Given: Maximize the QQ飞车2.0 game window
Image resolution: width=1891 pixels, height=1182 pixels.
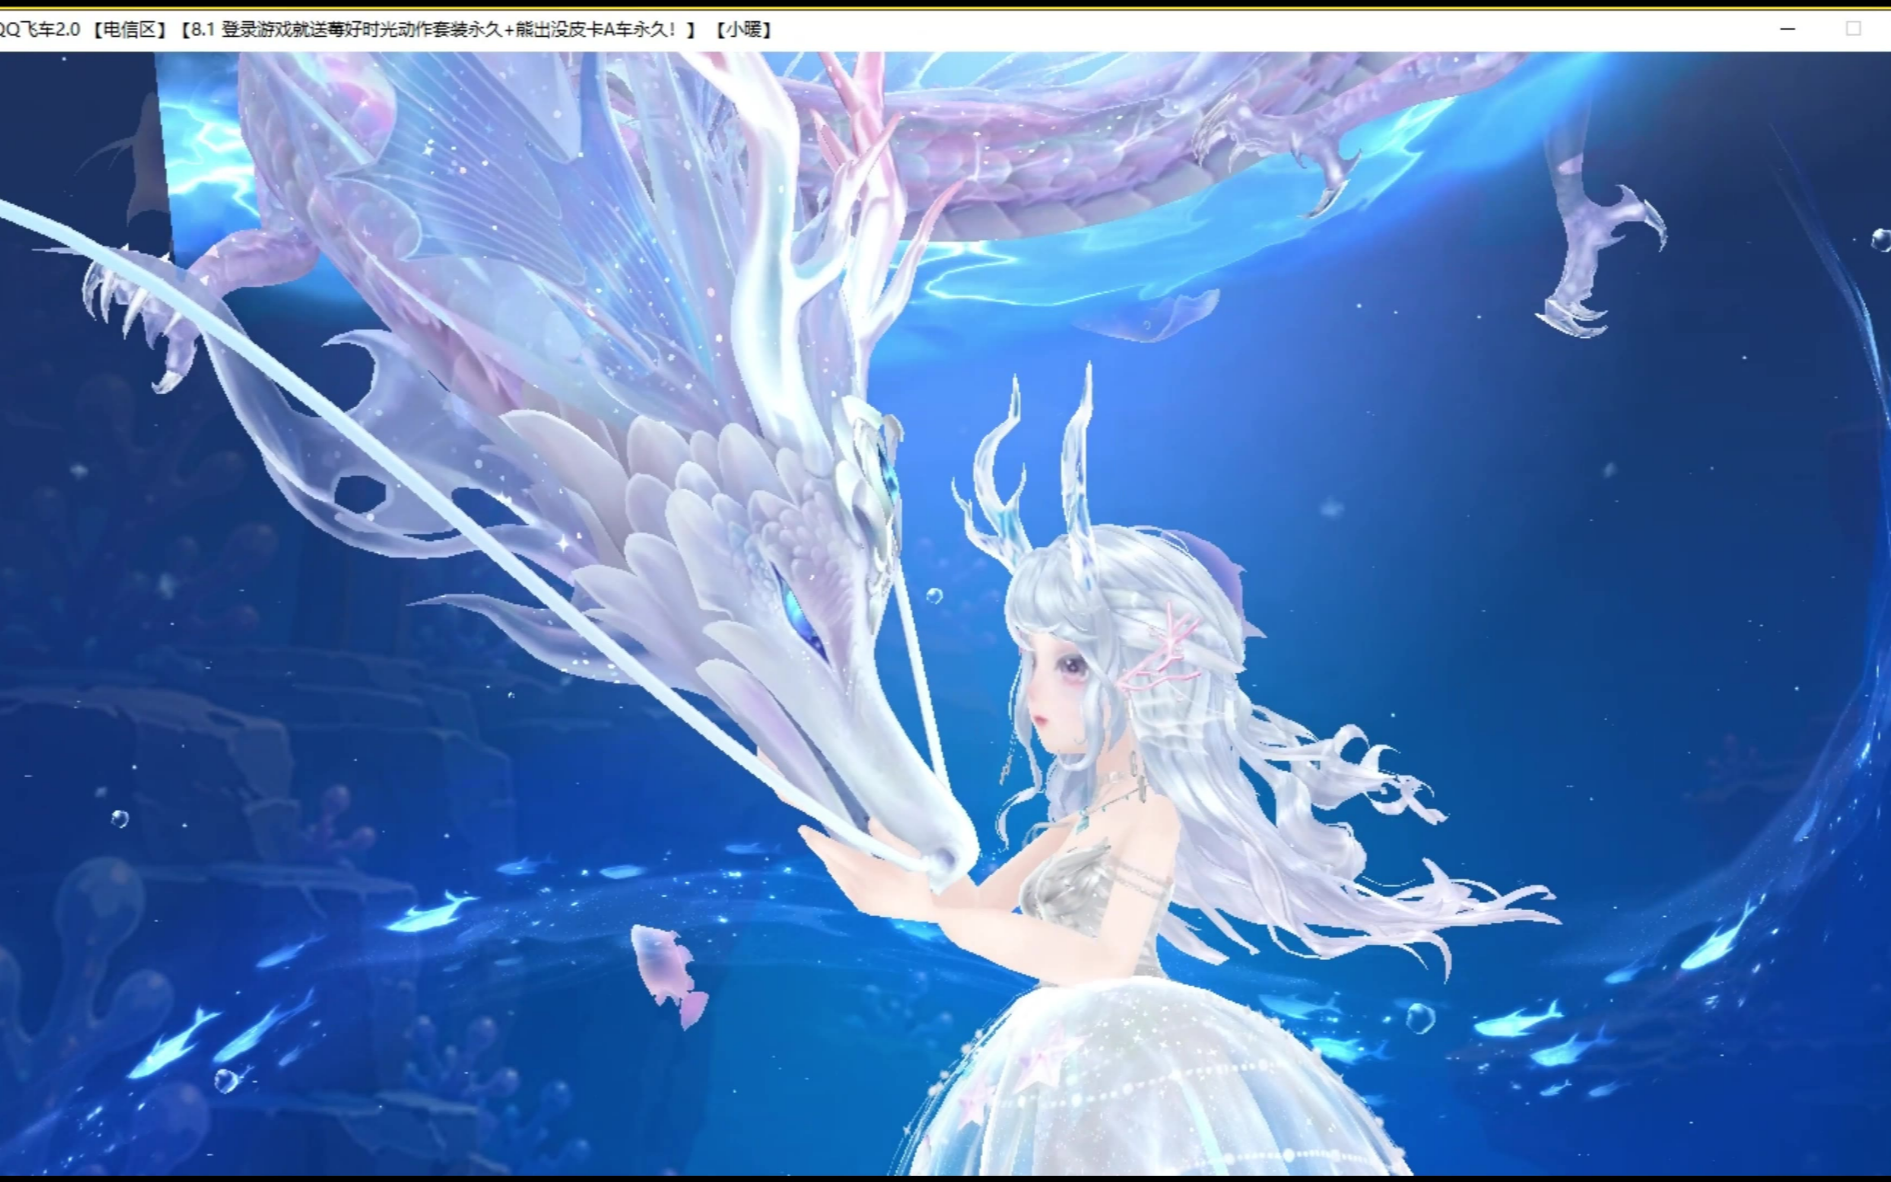Looking at the screenshot, I should point(1853,30).
